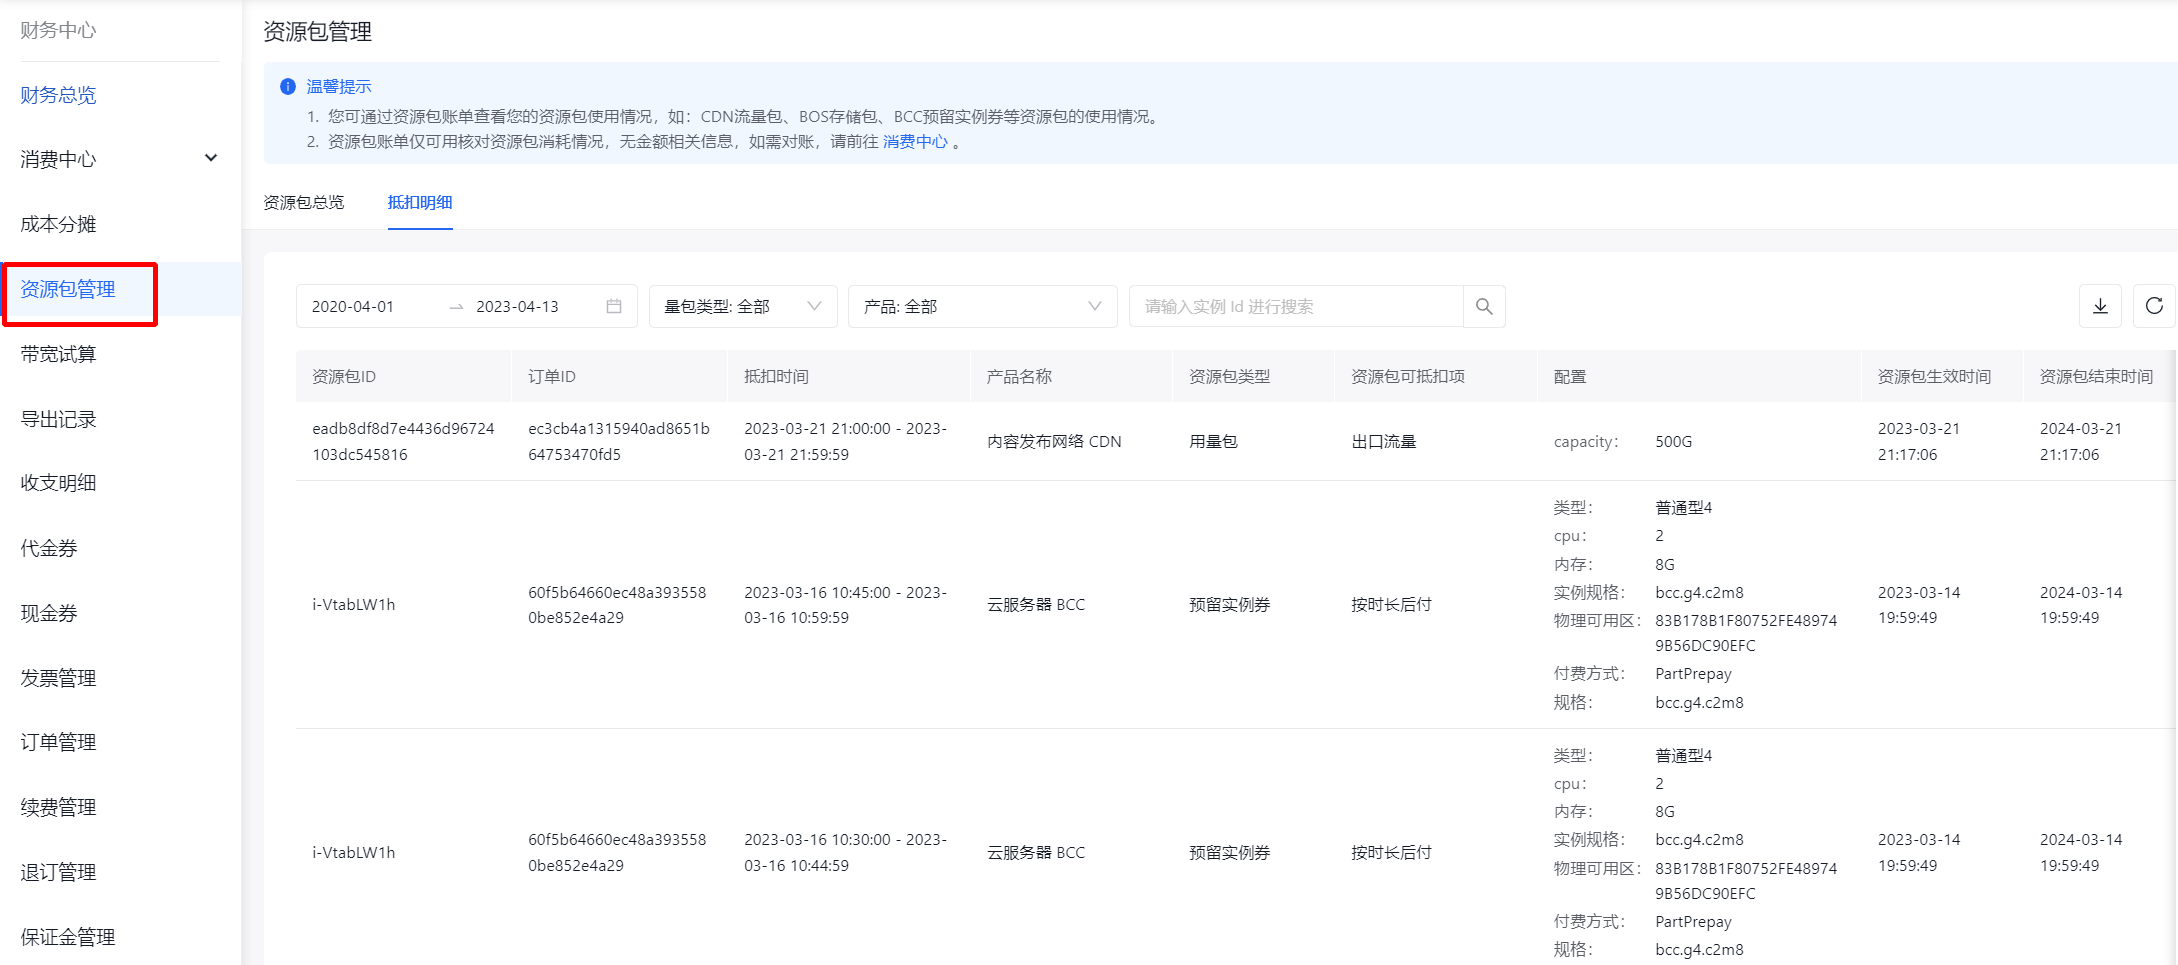Expand the 消费中心 sidebar chevron

pyautogui.click(x=211, y=158)
